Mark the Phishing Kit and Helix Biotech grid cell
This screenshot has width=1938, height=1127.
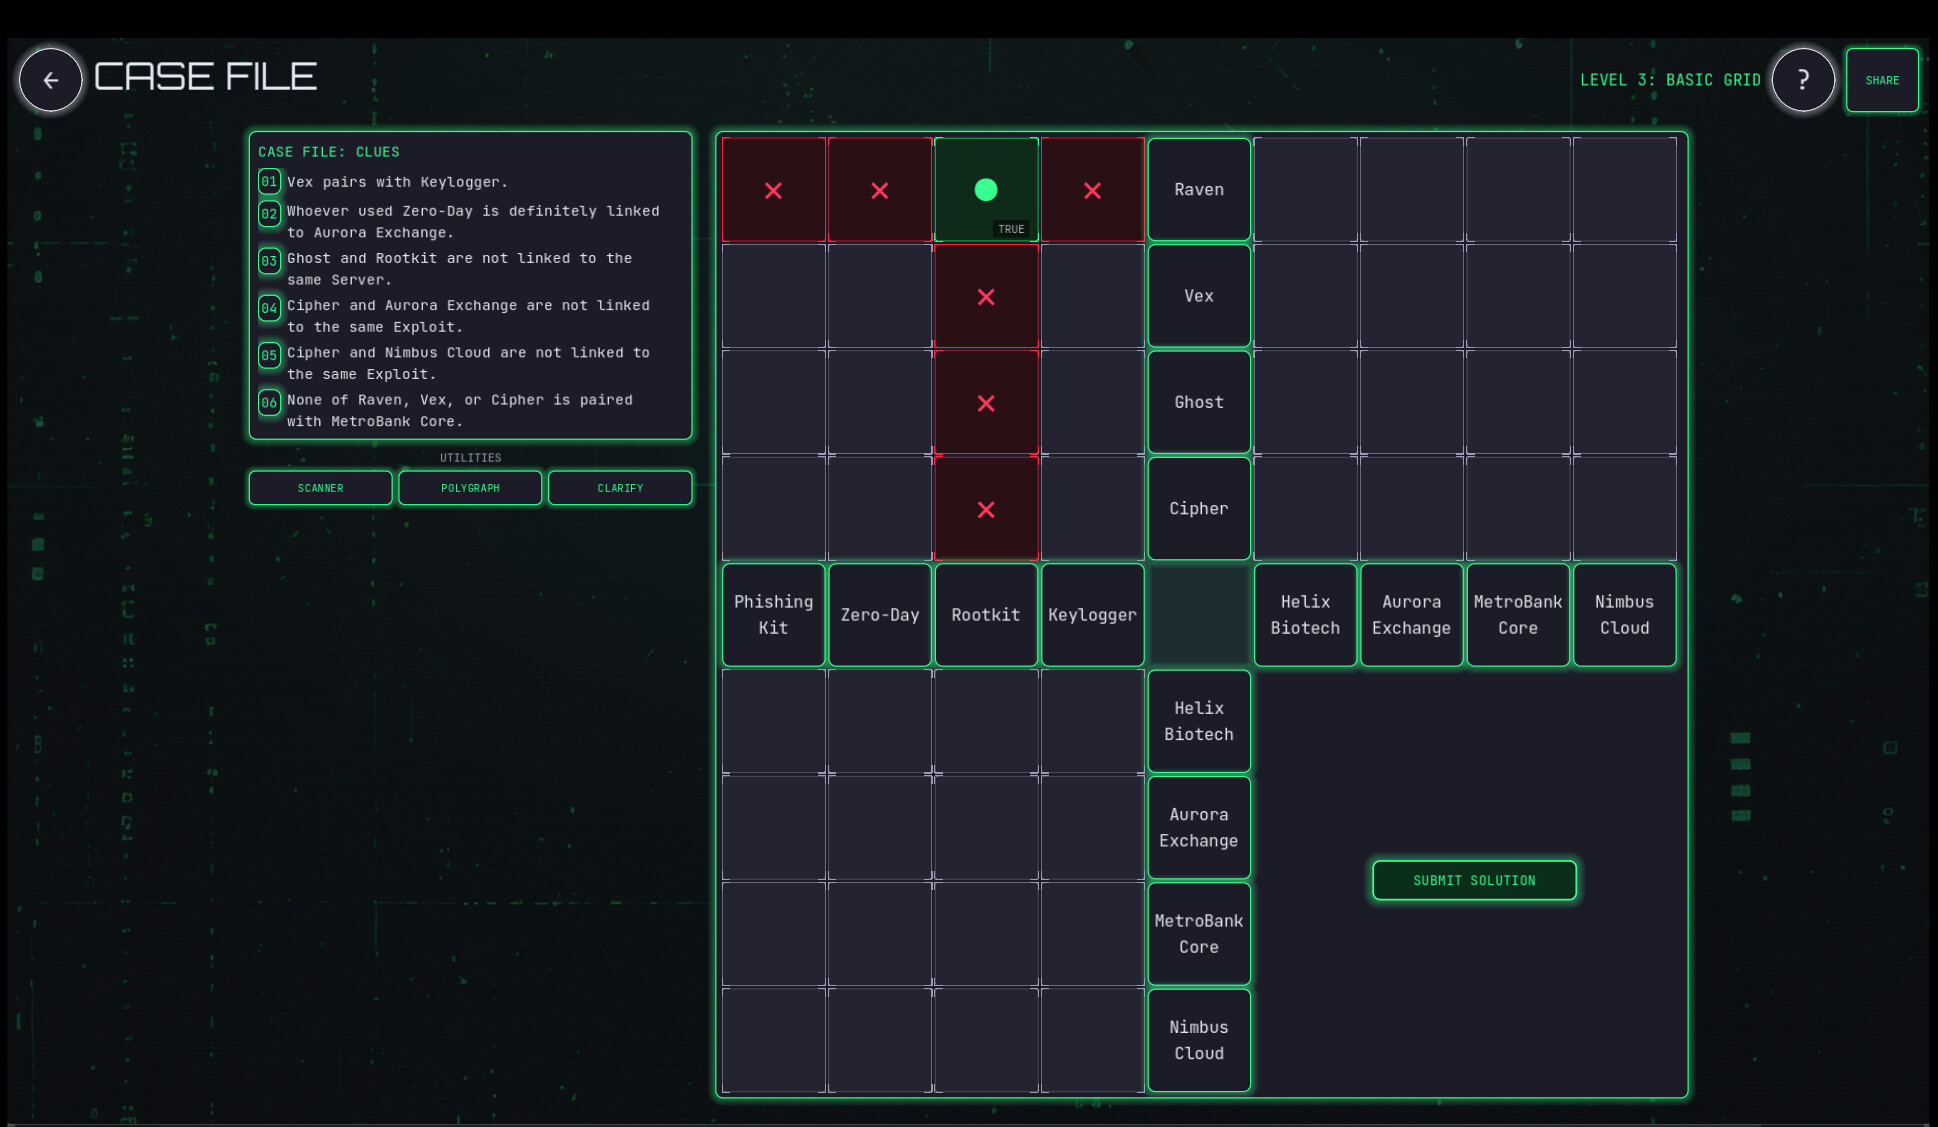[773, 722]
